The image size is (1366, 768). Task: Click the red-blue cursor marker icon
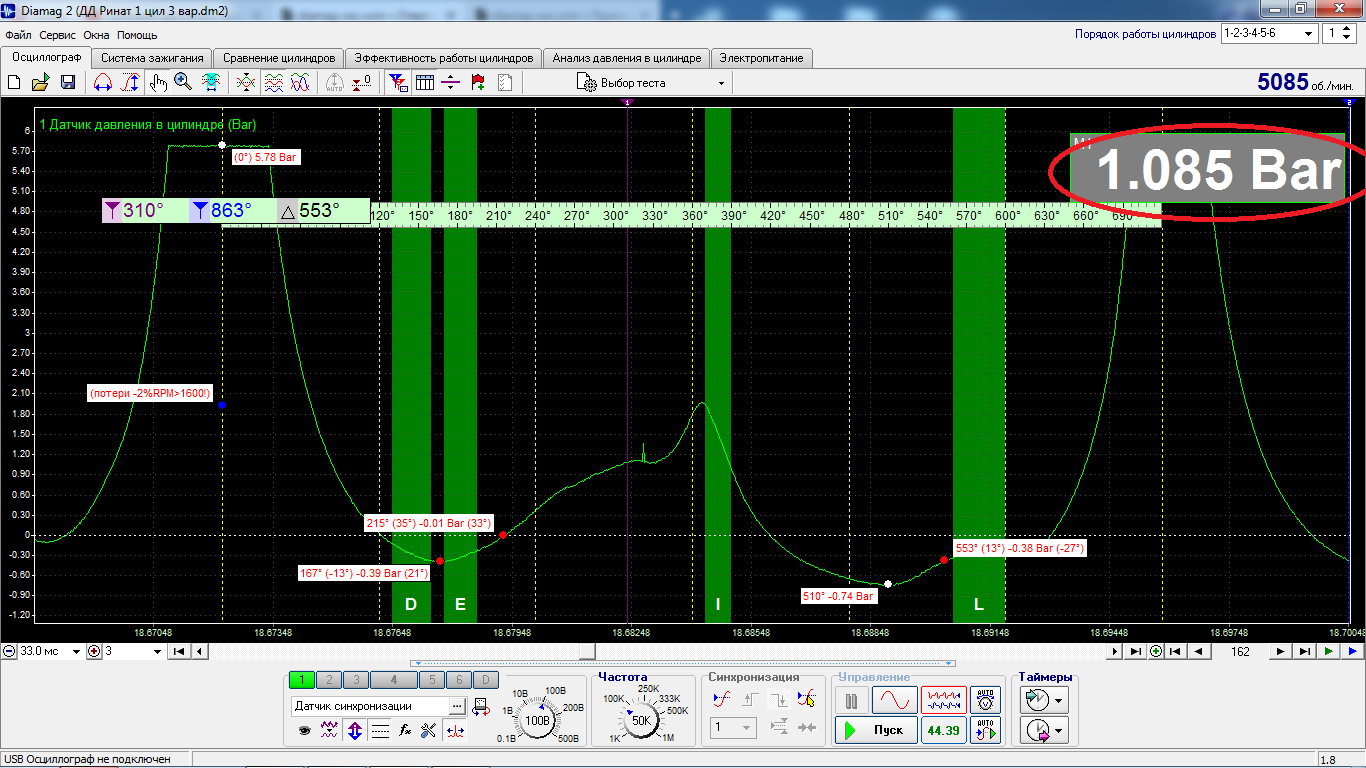[x=455, y=731]
